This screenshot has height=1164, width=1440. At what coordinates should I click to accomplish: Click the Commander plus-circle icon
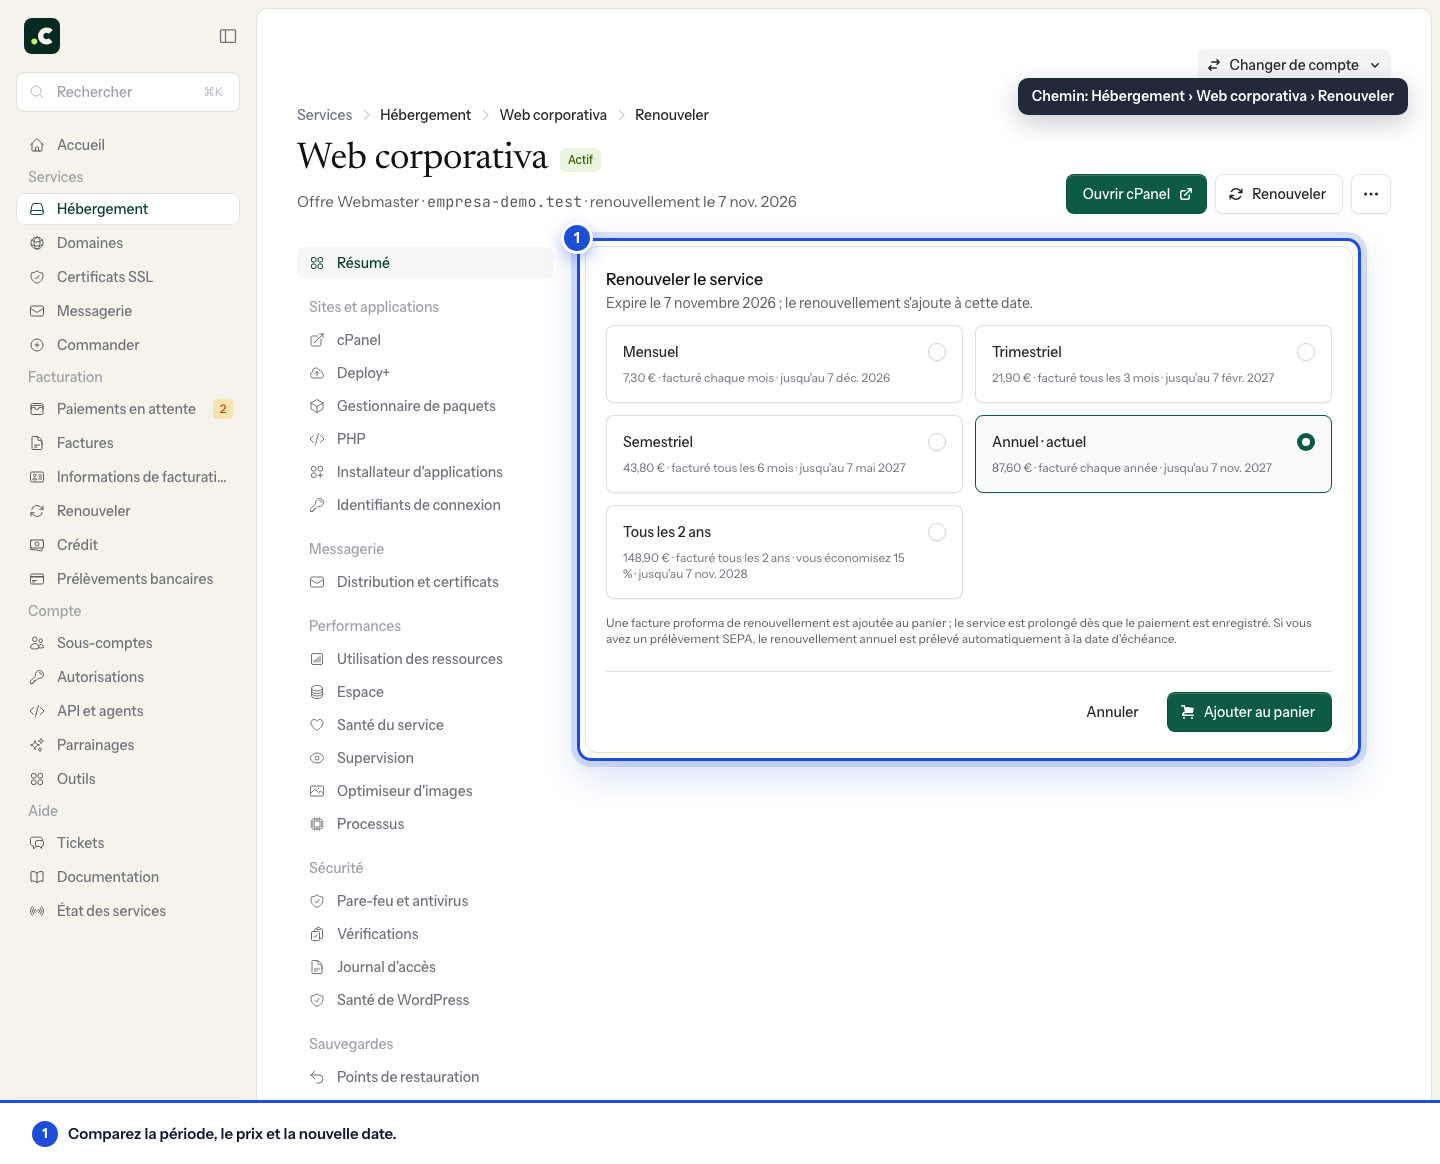[37, 345]
